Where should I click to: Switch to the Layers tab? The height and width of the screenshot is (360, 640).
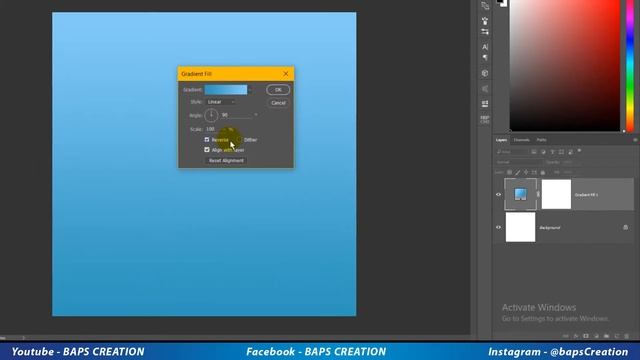pos(501,140)
